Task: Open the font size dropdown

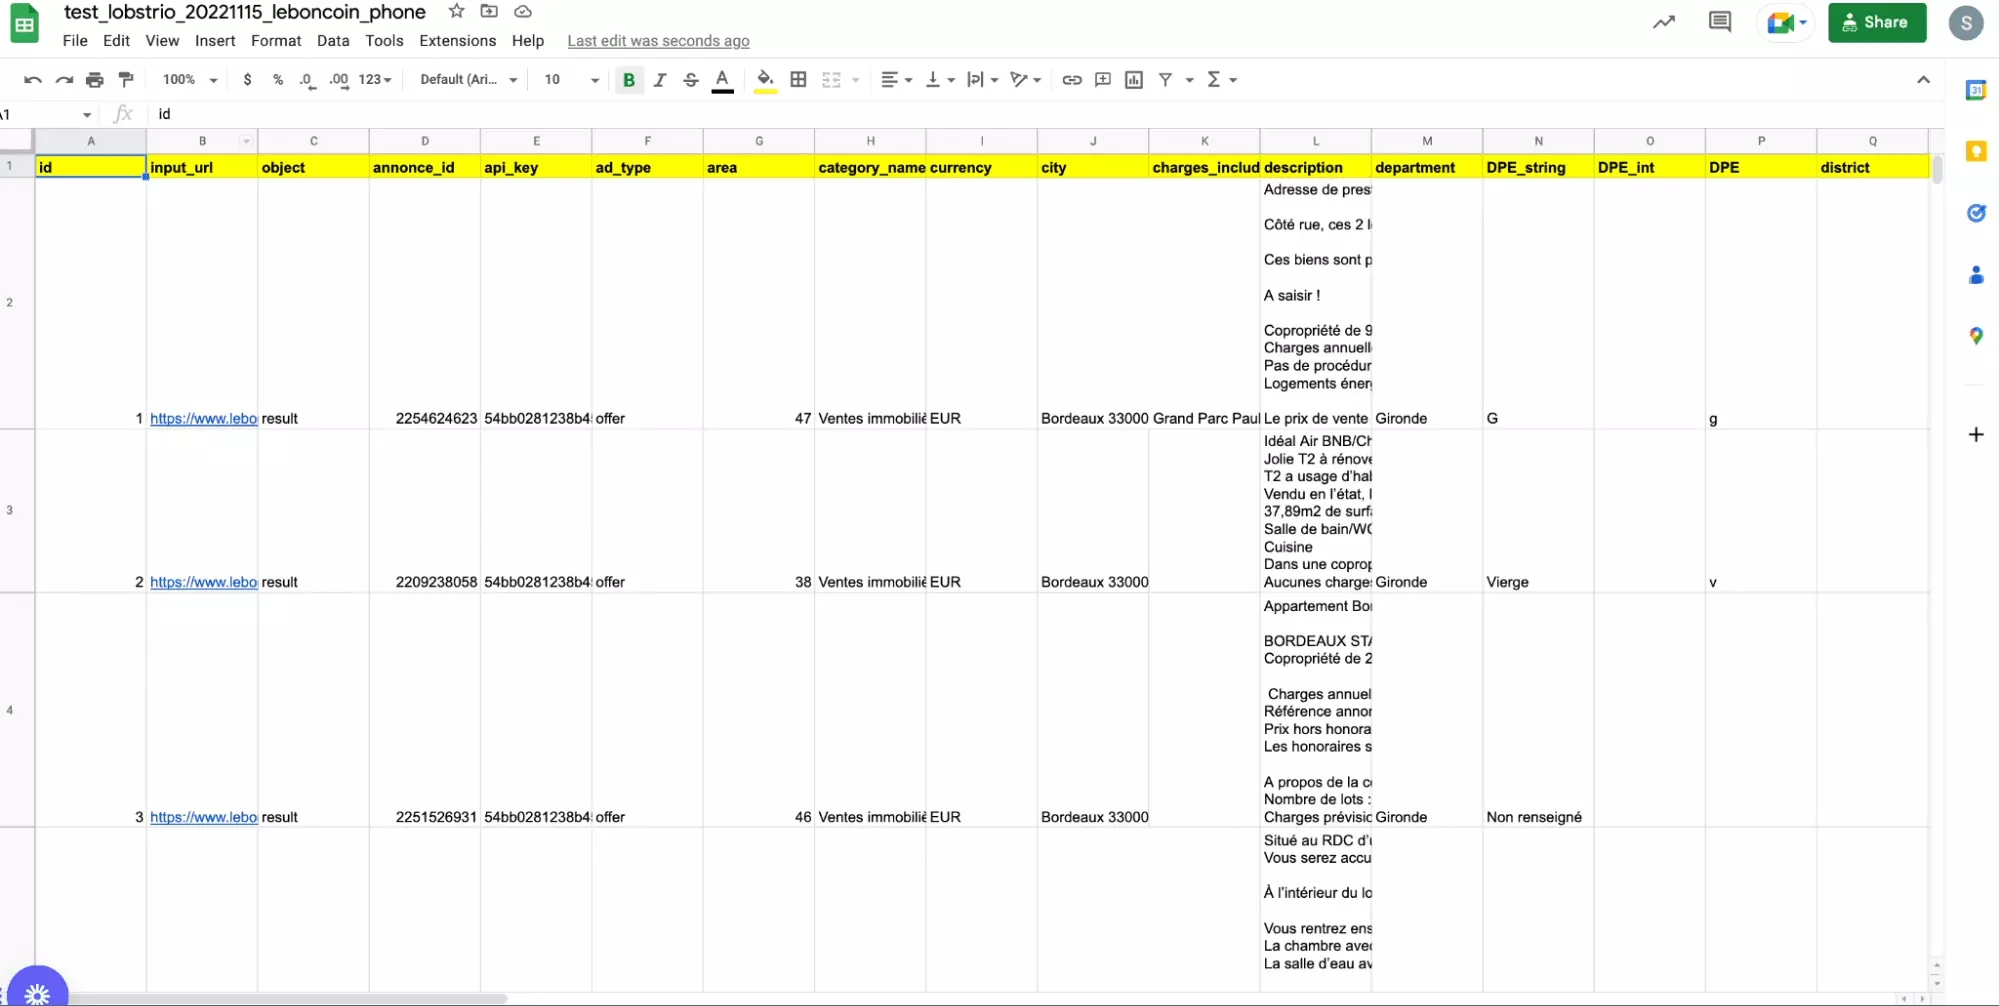Action: coord(571,80)
